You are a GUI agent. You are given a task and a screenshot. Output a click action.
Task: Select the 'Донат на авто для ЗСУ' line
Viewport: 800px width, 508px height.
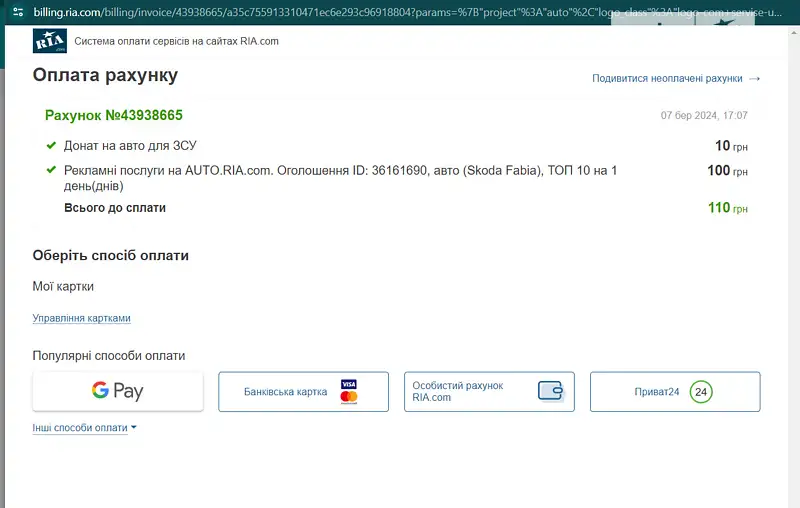pyautogui.click(x=130, y=146)
